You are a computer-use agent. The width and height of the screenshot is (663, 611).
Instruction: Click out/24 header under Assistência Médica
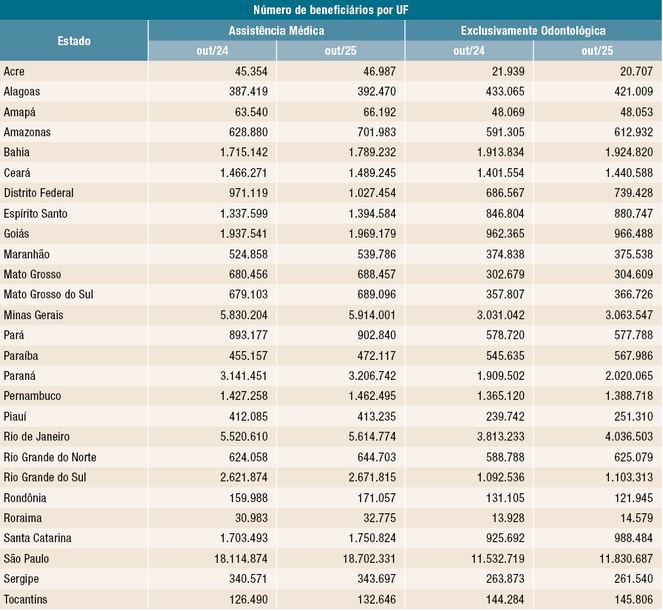212,51
